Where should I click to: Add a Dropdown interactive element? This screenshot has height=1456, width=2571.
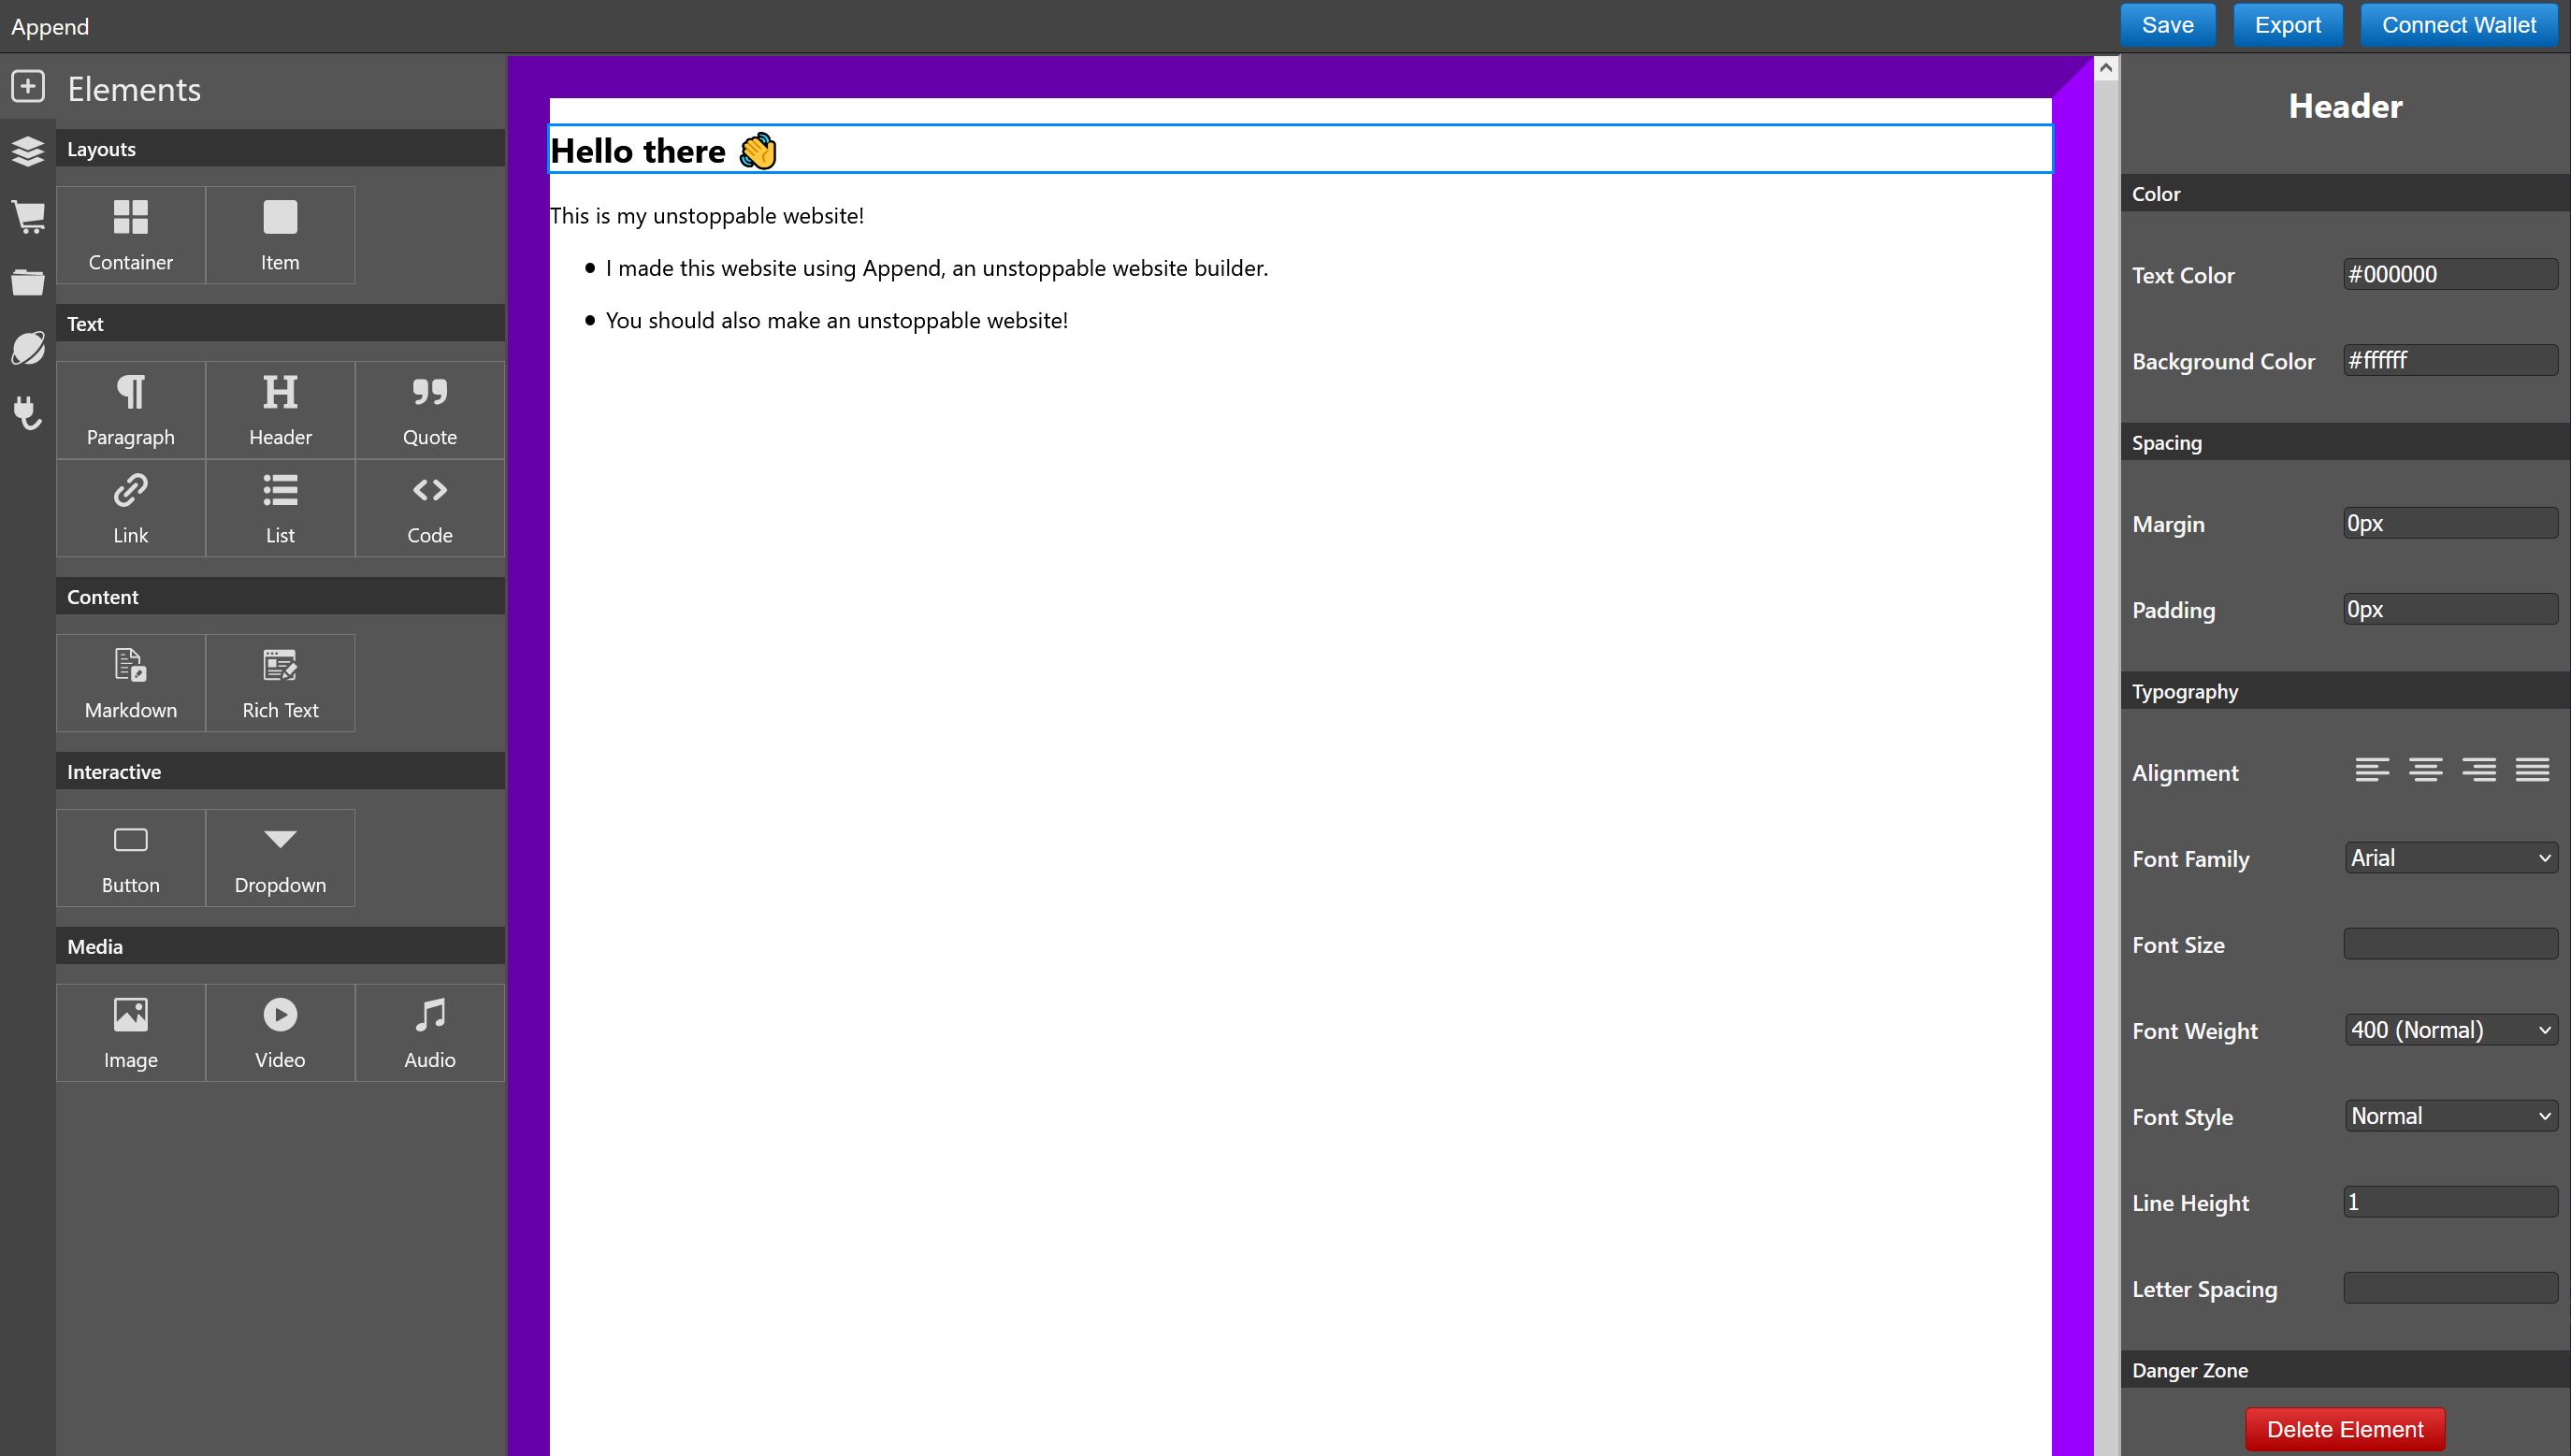280,858
